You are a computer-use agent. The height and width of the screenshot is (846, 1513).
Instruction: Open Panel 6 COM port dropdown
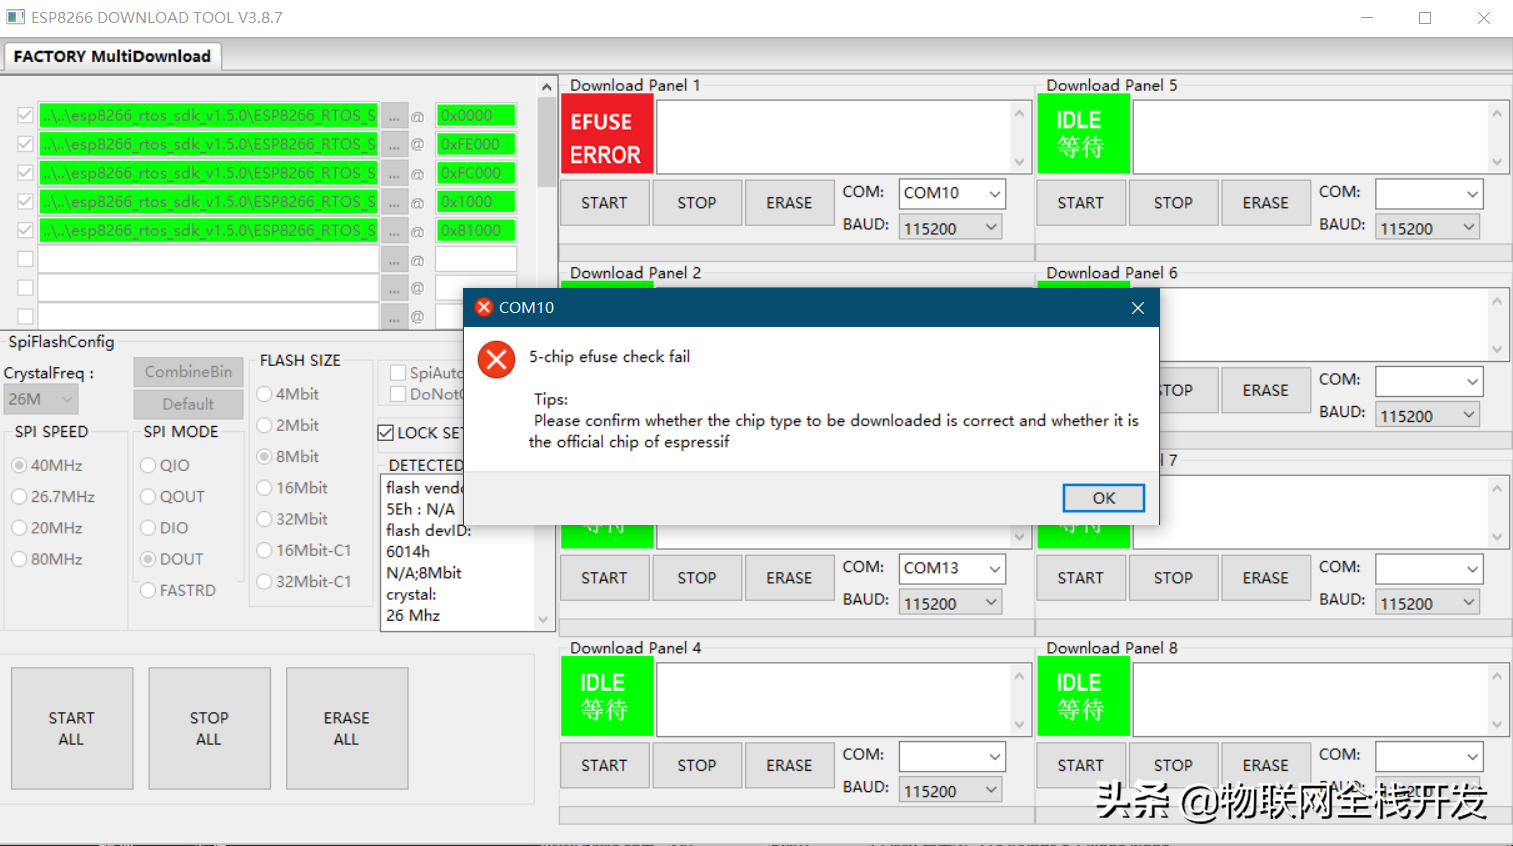pyautogui.click(x=1428, y=381)
